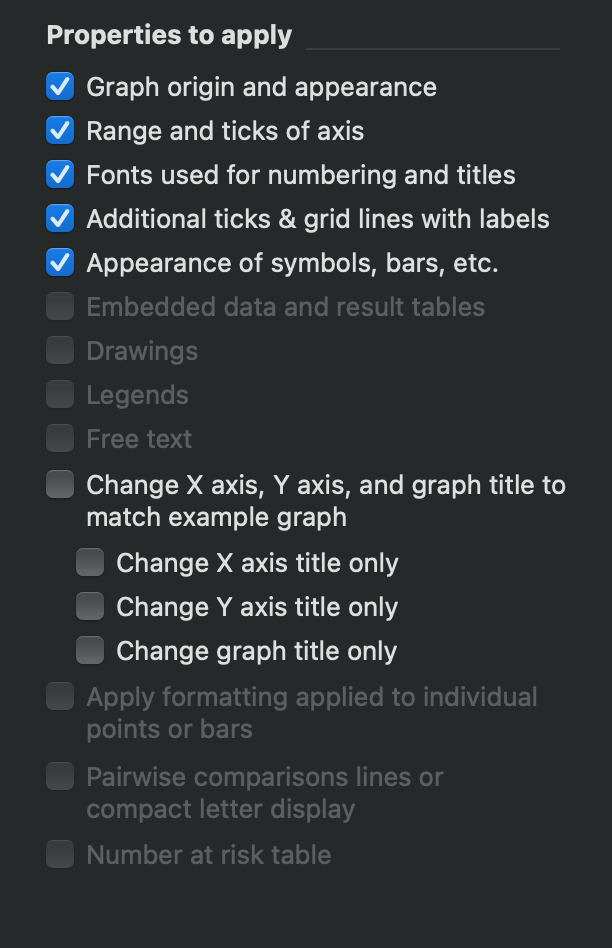612x948 pixels.
Task: Click the Free text checkbox
Action: tap(59, 439)
